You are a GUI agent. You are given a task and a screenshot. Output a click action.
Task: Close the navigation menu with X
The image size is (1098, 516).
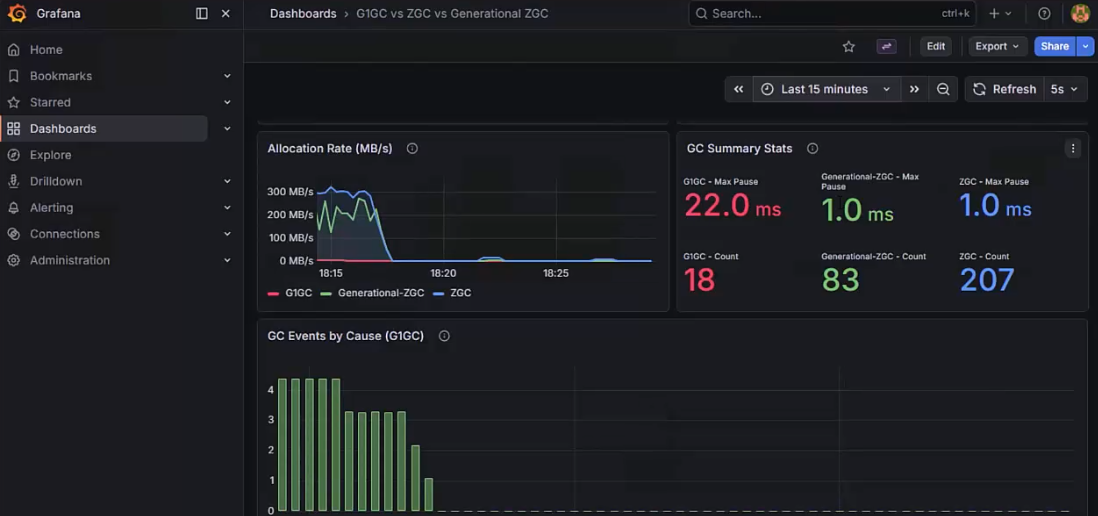(x=225, y=13)
